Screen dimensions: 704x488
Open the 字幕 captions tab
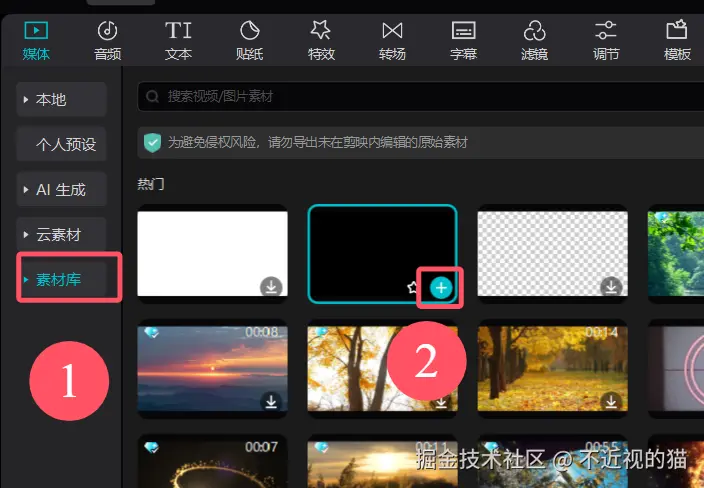point(463,41)
